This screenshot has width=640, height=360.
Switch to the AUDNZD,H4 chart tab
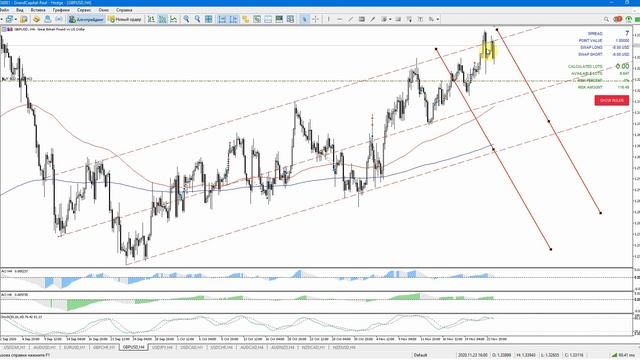tap(282, 347)
